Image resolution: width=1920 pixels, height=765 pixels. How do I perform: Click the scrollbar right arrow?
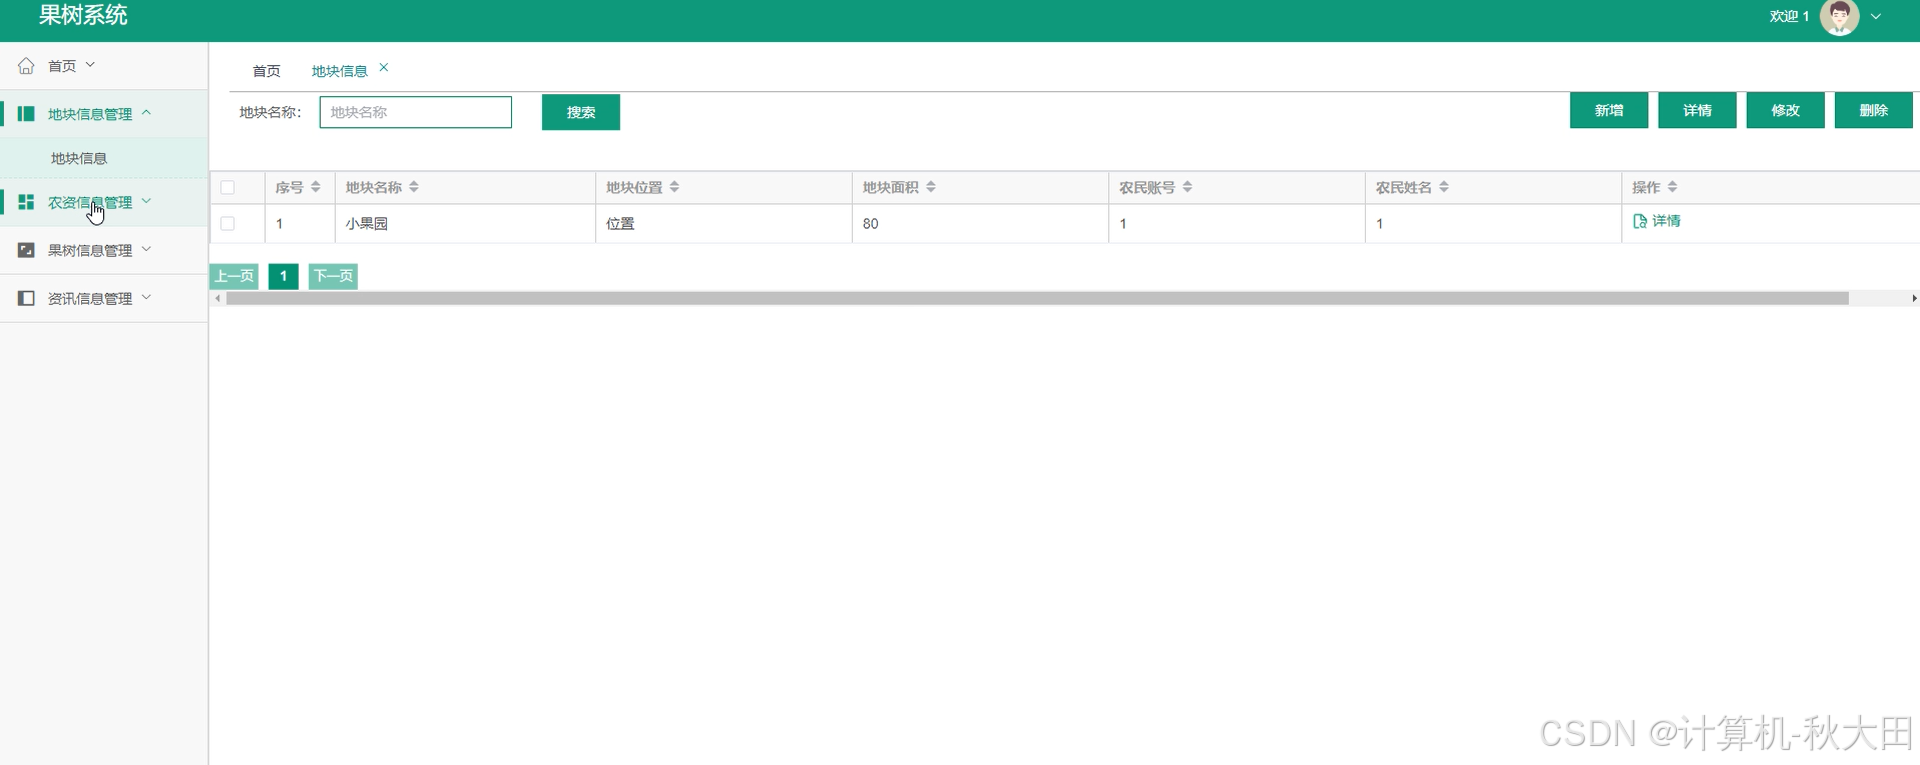[1914, 298]
